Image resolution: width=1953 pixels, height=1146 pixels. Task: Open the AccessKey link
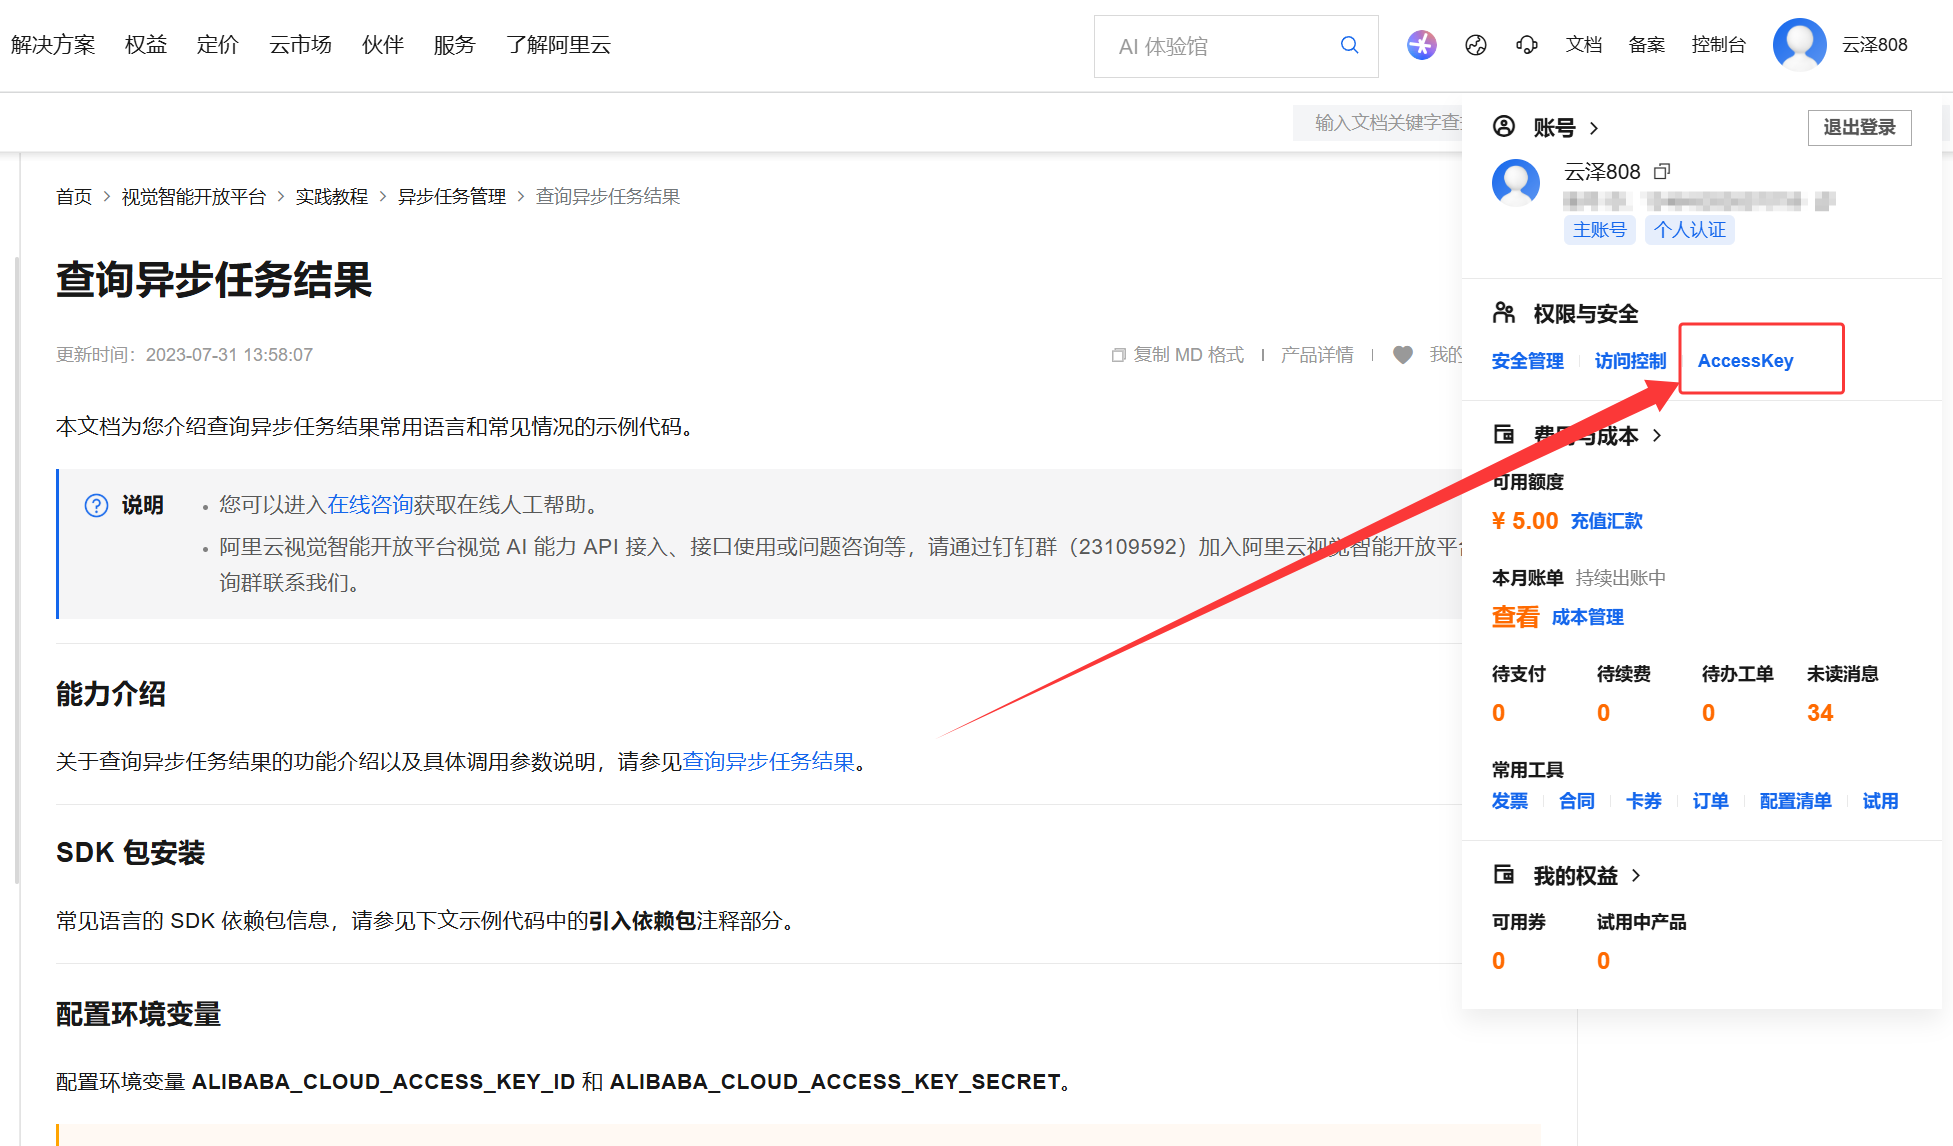(1745, 361)
